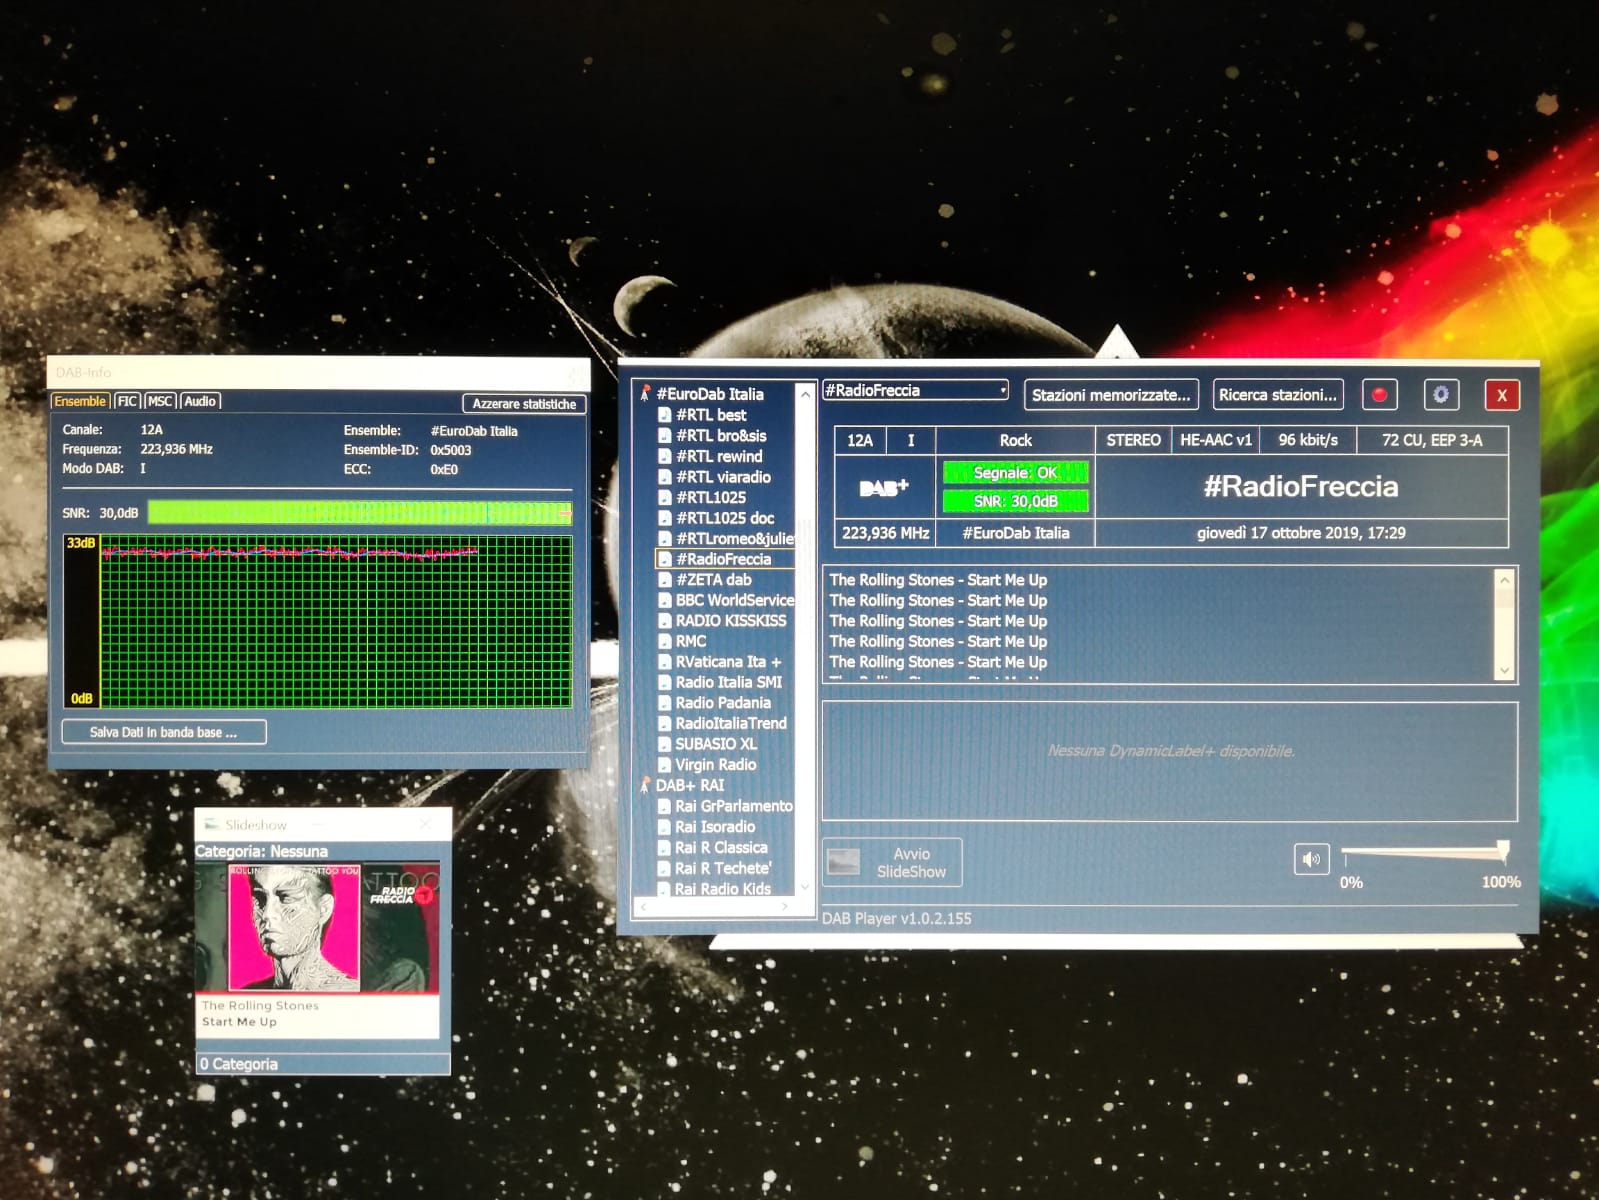Click the DAB+ logo in player
Screen dimensions: 1599x1200
coord(885,487)
